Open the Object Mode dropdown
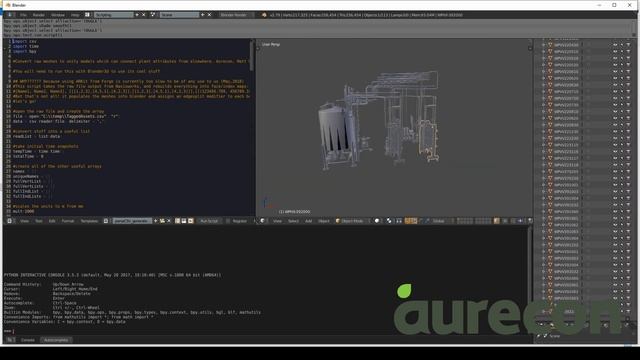The height and width of the screenshot is (360, 640). point(352,221)
